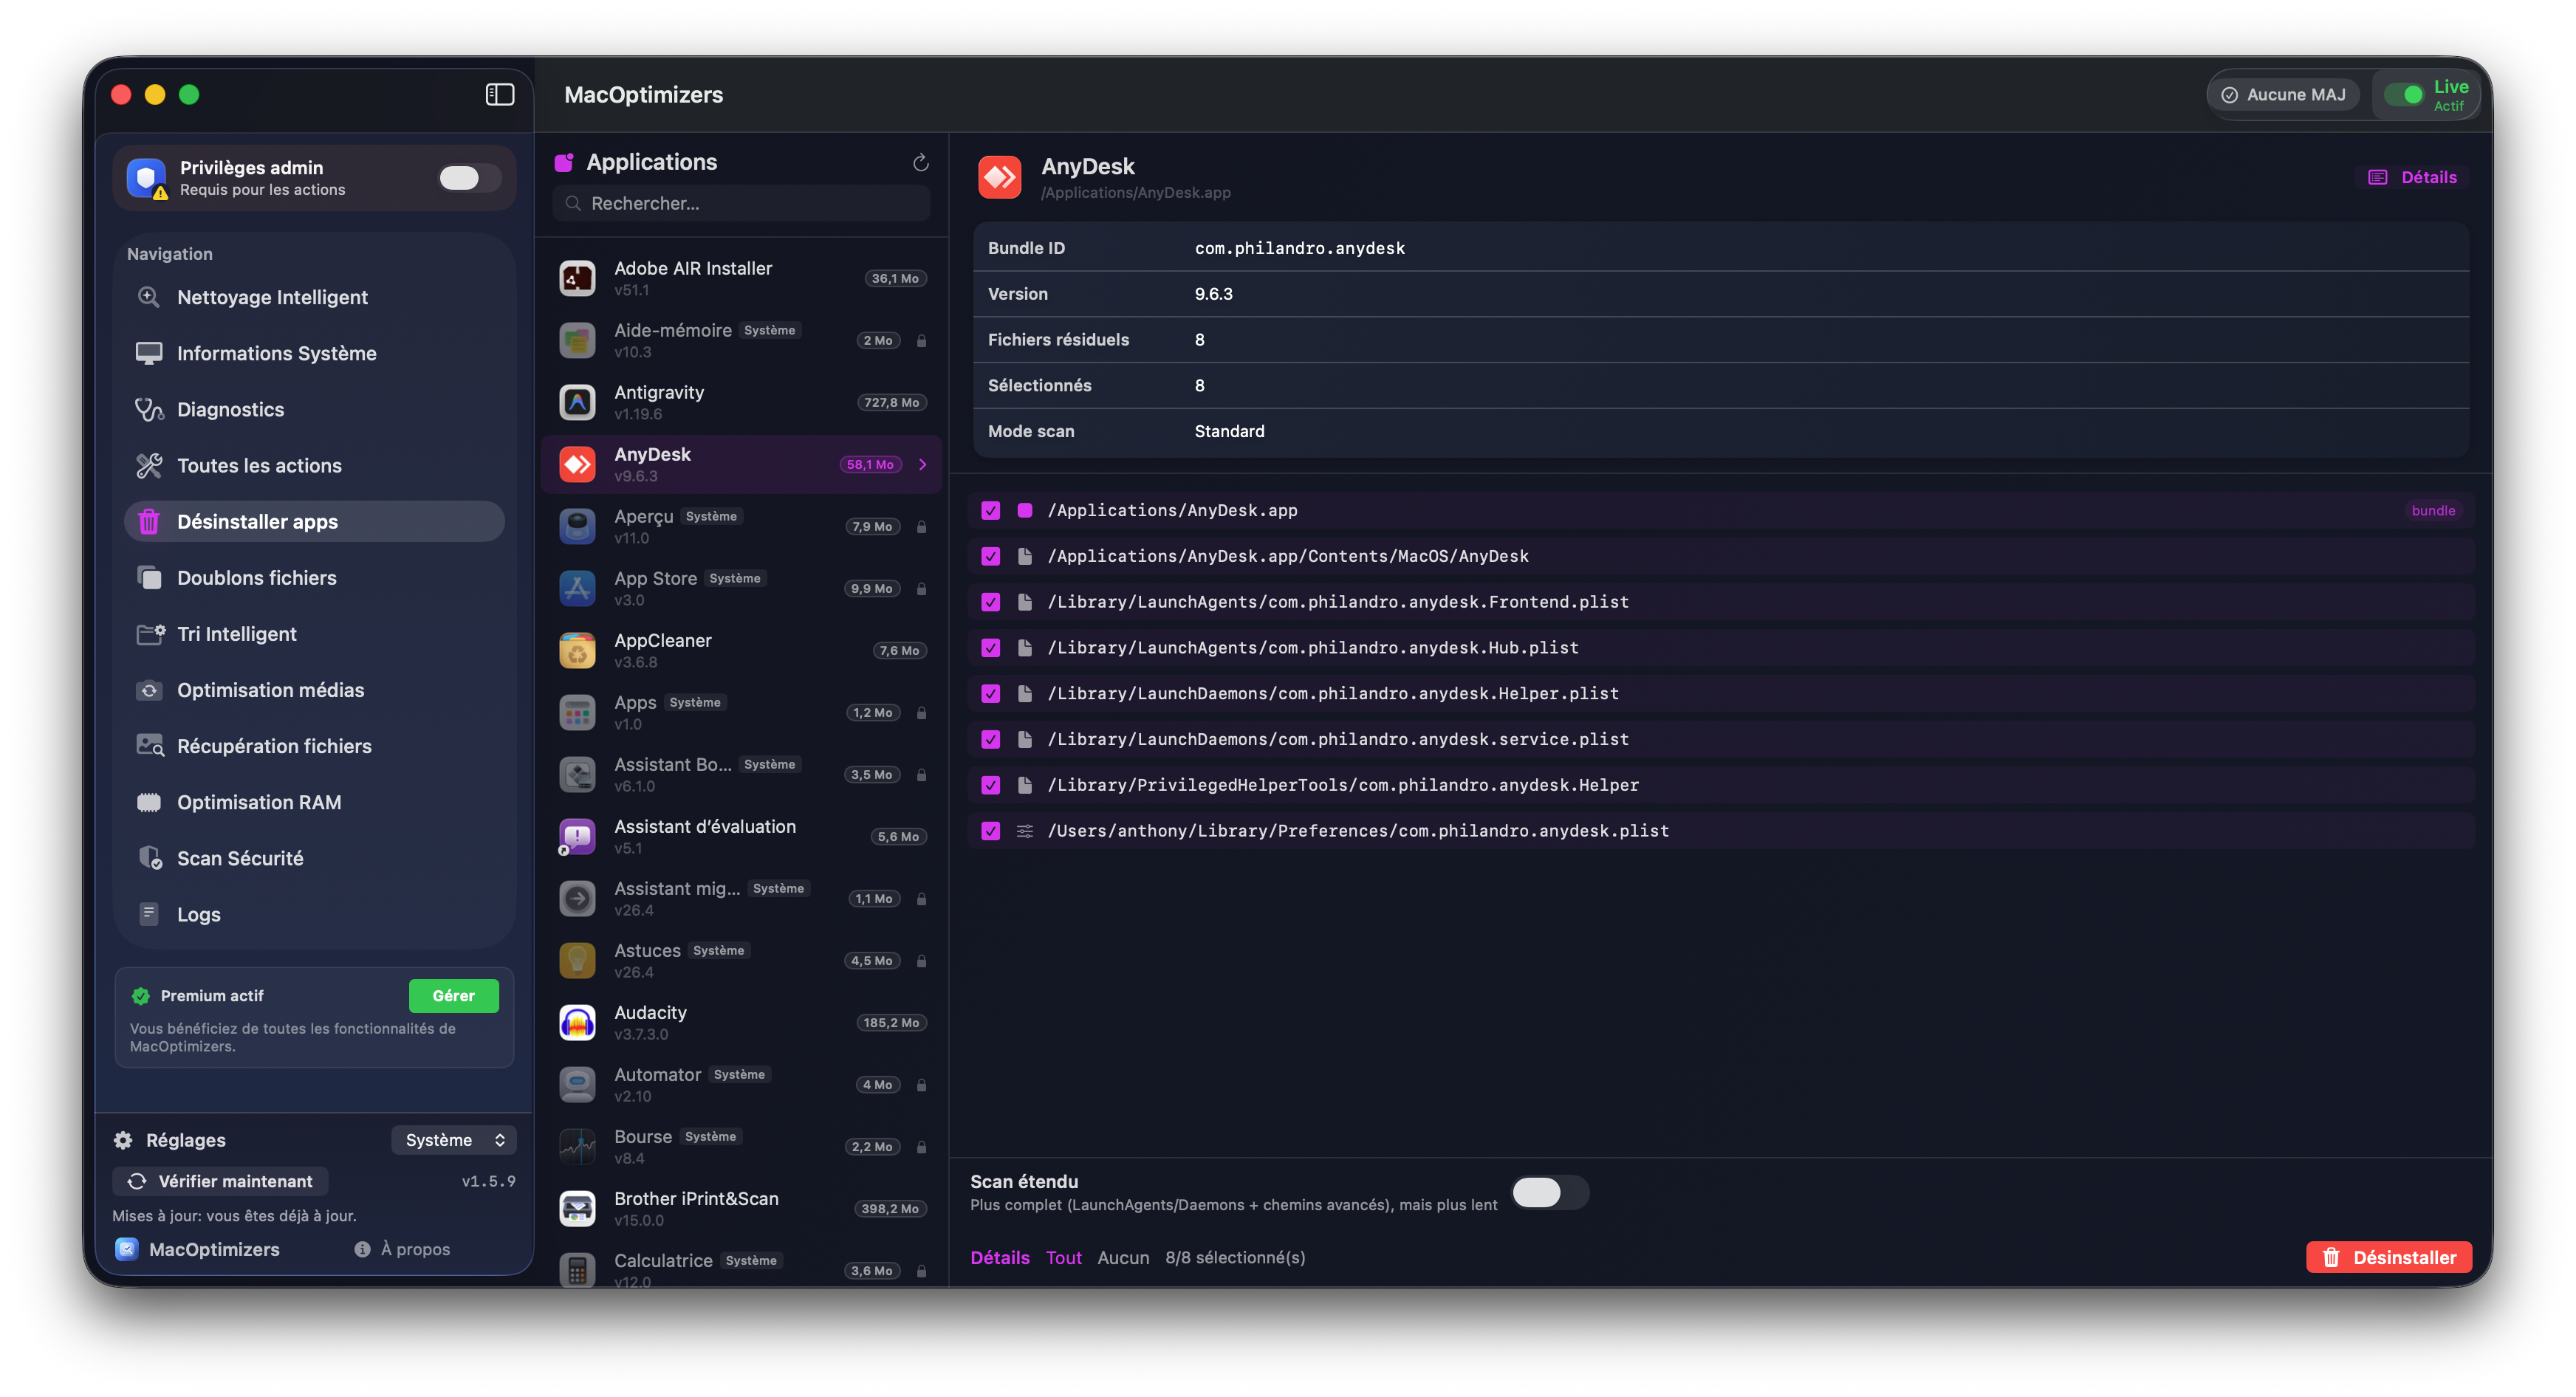The width and height of the screenshot is (2576, 1397).
Task: Open Optimisation RAM section
Action: tap(258, 801)
